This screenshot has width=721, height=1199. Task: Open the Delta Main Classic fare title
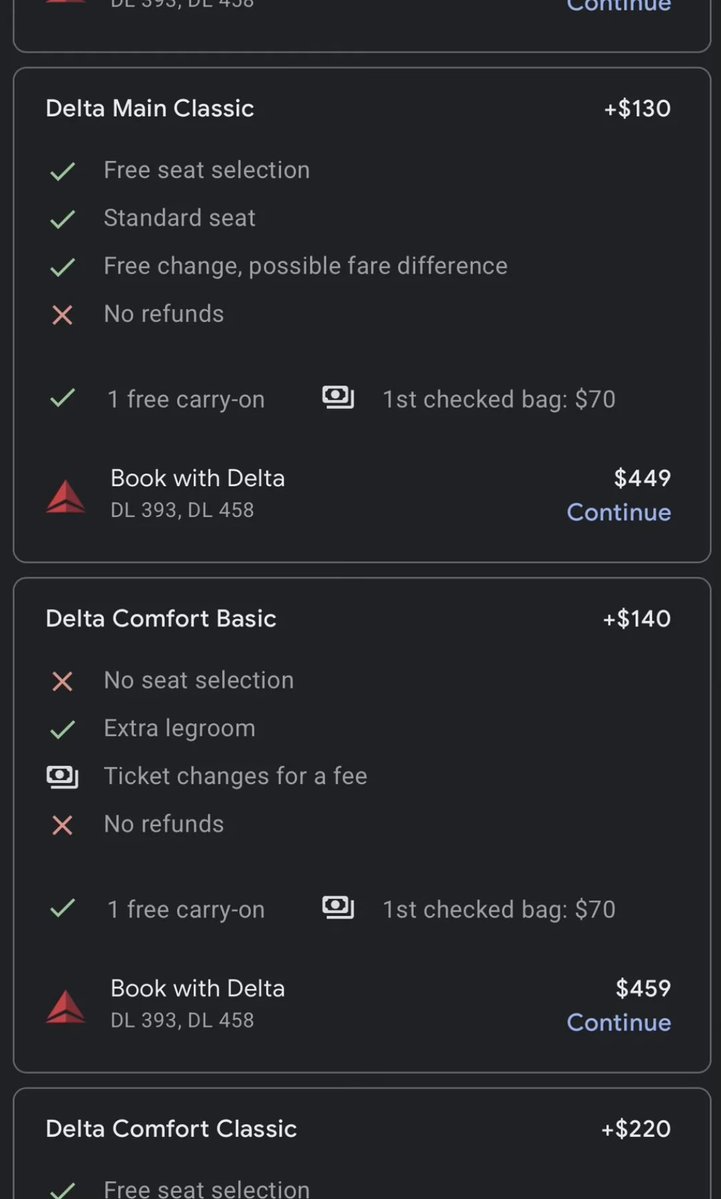(150, 109)
